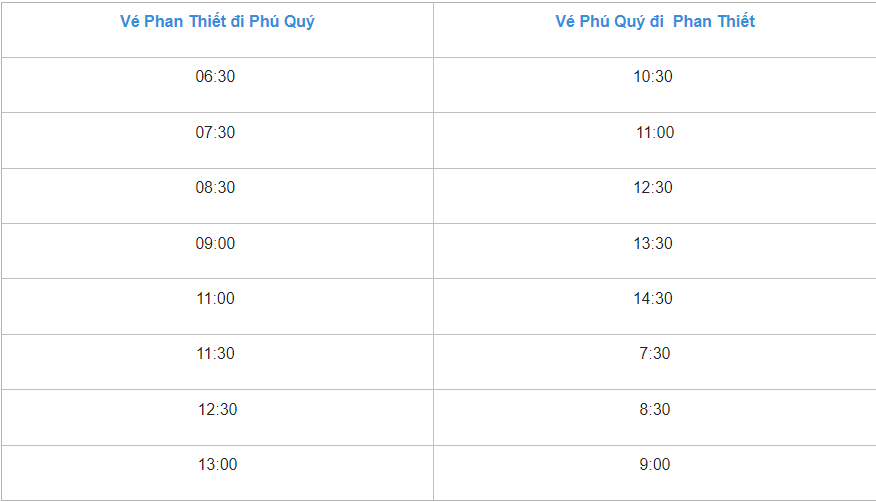Select the 12:30 departure from Phan Thiết

(217, 409)
